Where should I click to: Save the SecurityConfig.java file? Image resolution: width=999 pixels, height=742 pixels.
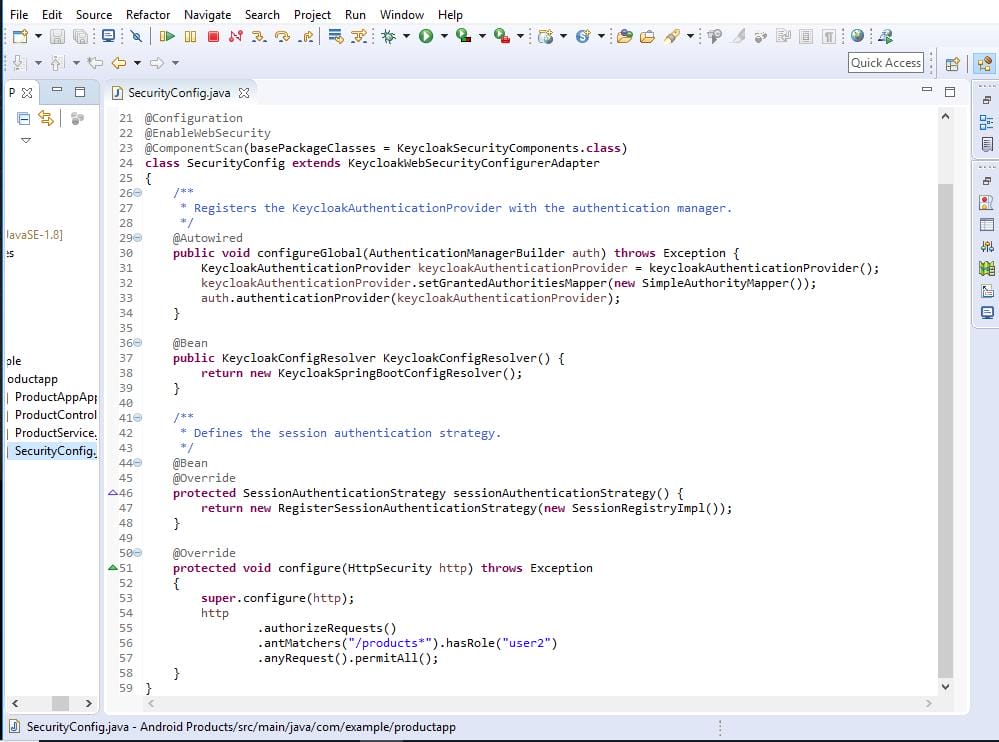point(58,37)
